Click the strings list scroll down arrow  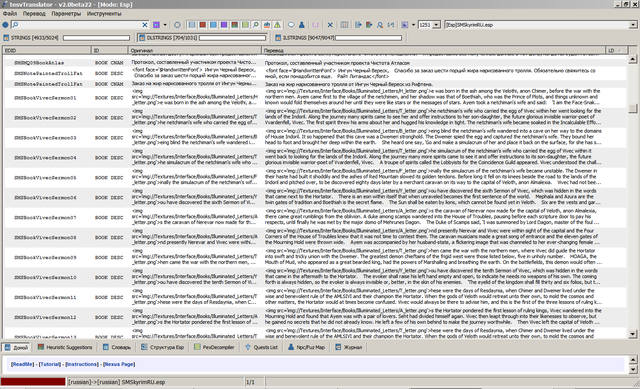(x=633, y=334)
